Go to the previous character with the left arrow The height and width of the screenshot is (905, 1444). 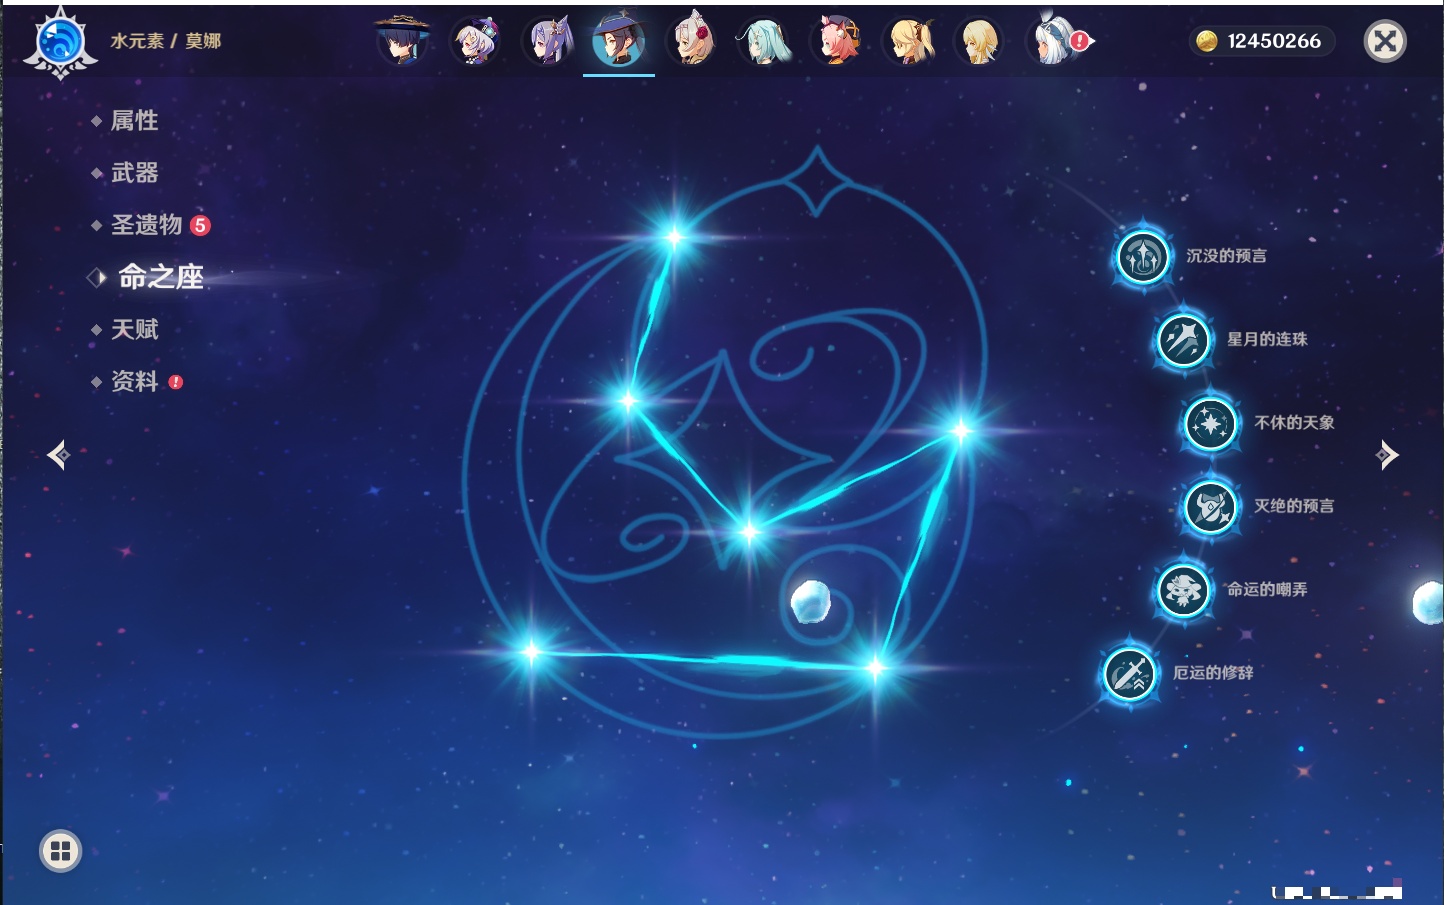(x=59, y=455)
